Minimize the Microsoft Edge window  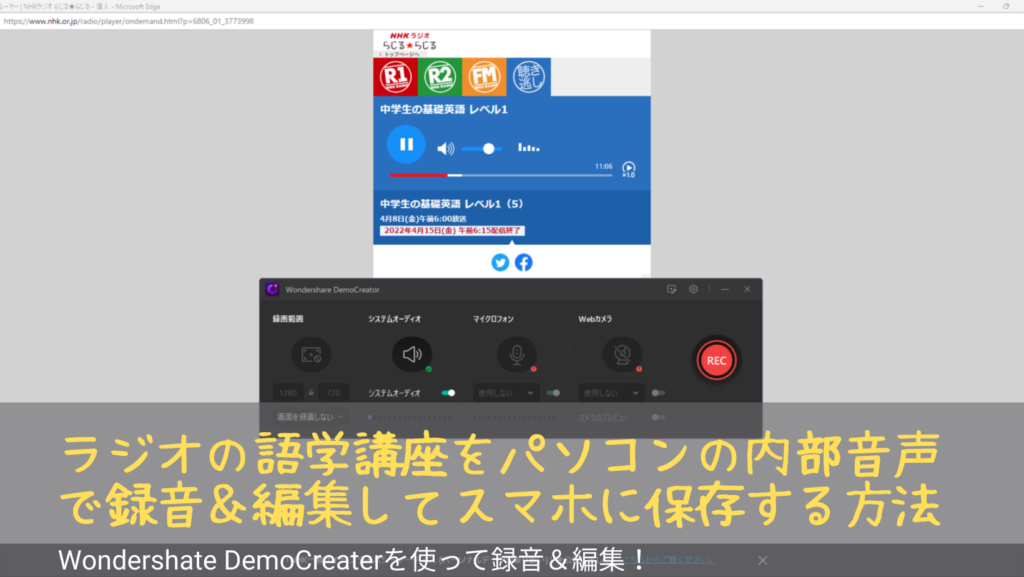(981, 6)
